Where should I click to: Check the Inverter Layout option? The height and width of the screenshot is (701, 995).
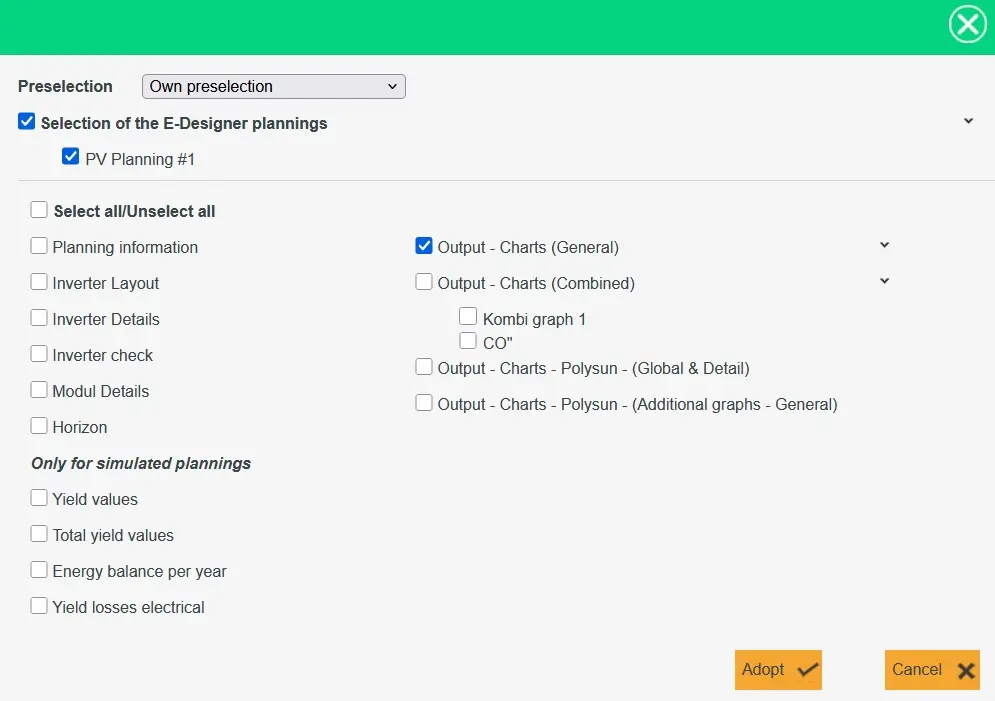pos(39,282)
